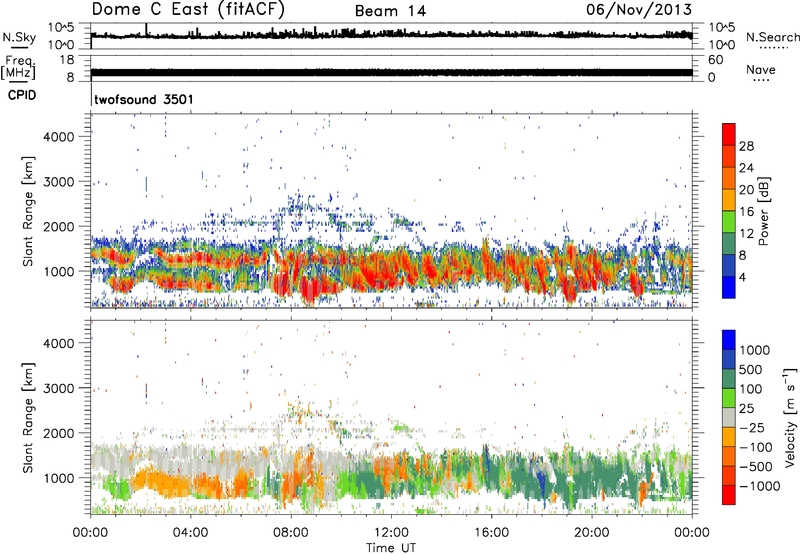
Task: Click the 'N.Search' legend label
Action: coord(772,37)
